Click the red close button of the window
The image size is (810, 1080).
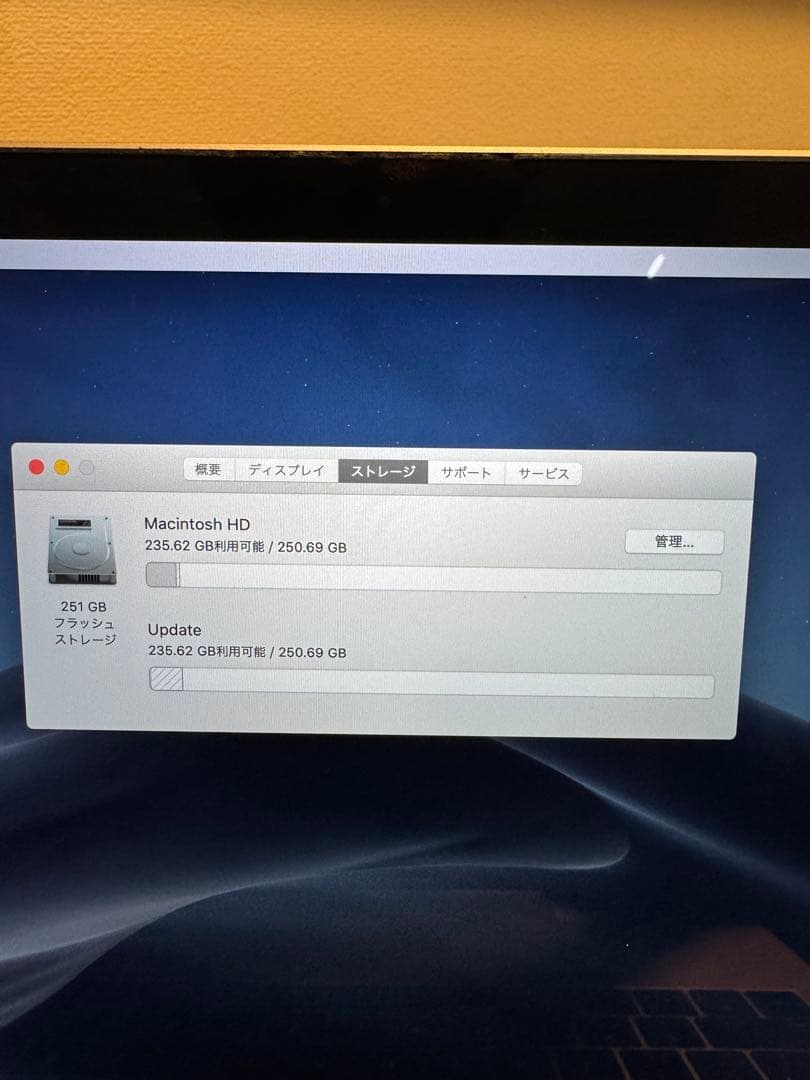(x=38, y=466)
